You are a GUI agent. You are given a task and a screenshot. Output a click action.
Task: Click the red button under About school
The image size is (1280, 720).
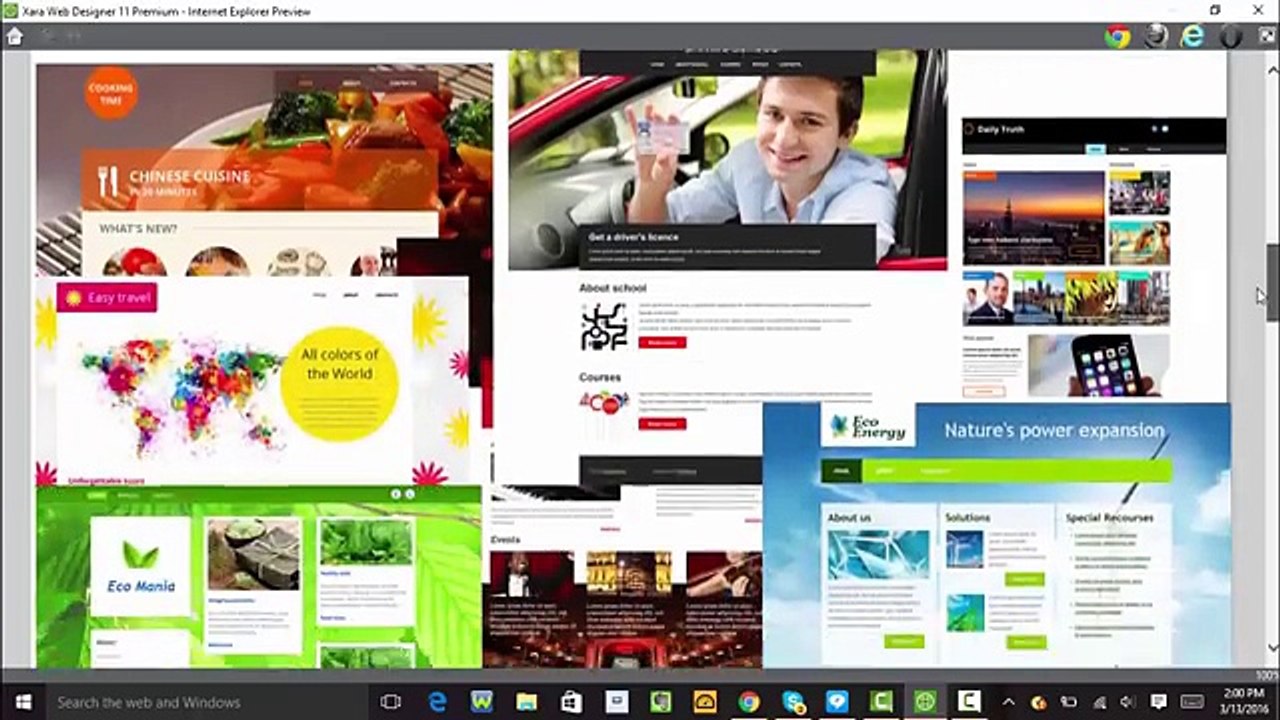click(662, 342)
